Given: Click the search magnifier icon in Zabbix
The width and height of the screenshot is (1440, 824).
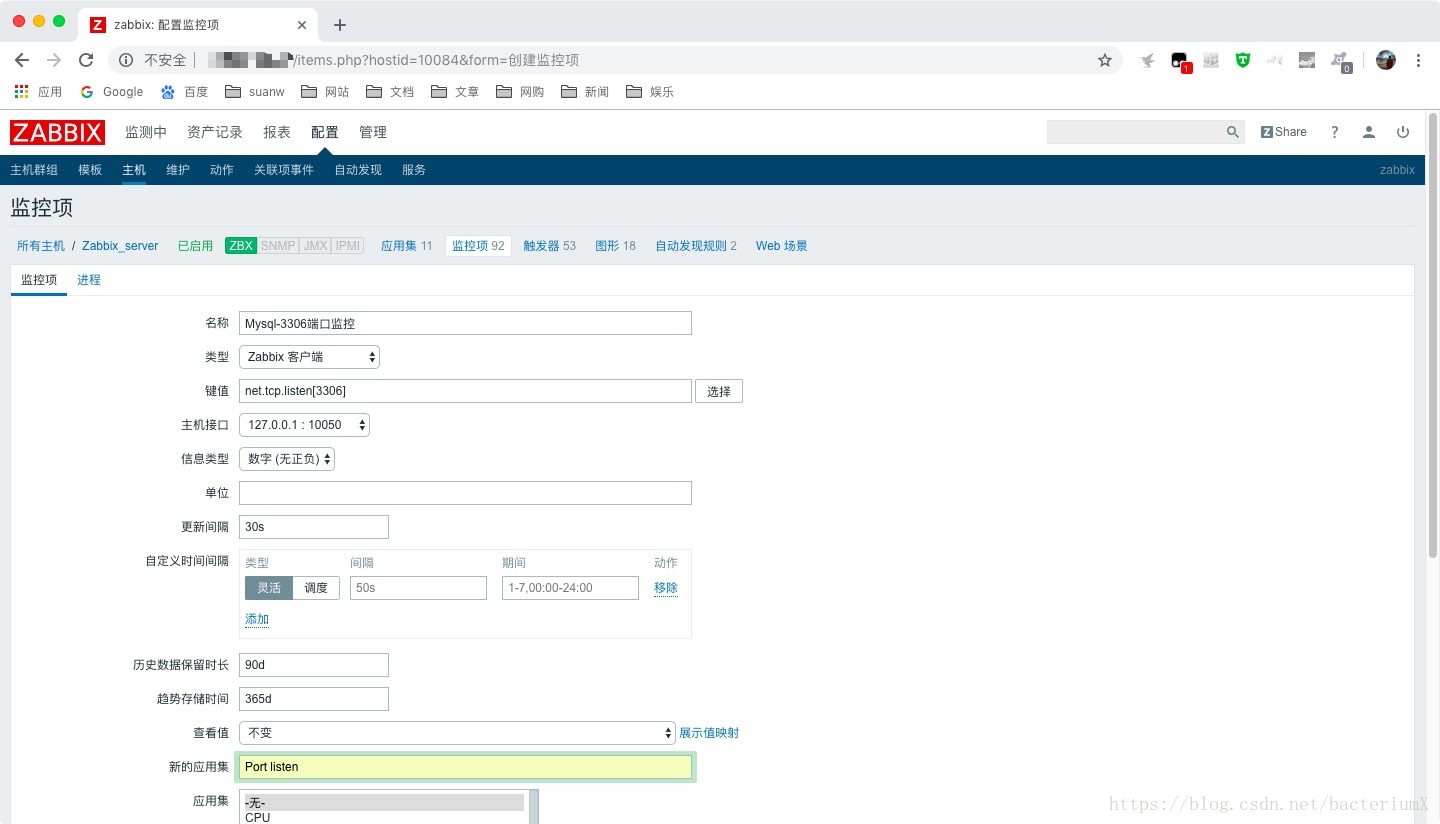Looking at the screenshot, I should pyautogui.click(x=1233, y=132).
